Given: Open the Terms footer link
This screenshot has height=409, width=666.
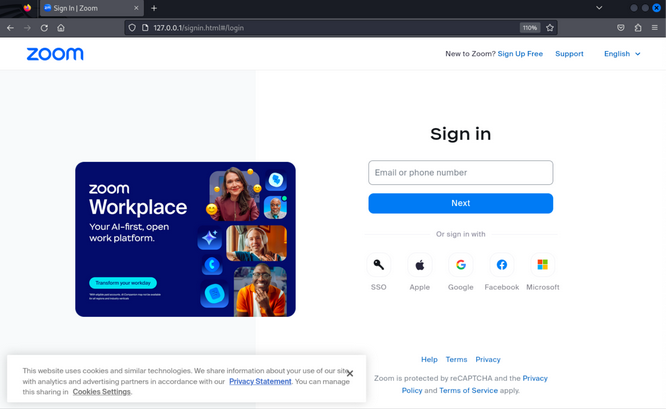Looking at the screenshot, I should click(x=456, y=360).
